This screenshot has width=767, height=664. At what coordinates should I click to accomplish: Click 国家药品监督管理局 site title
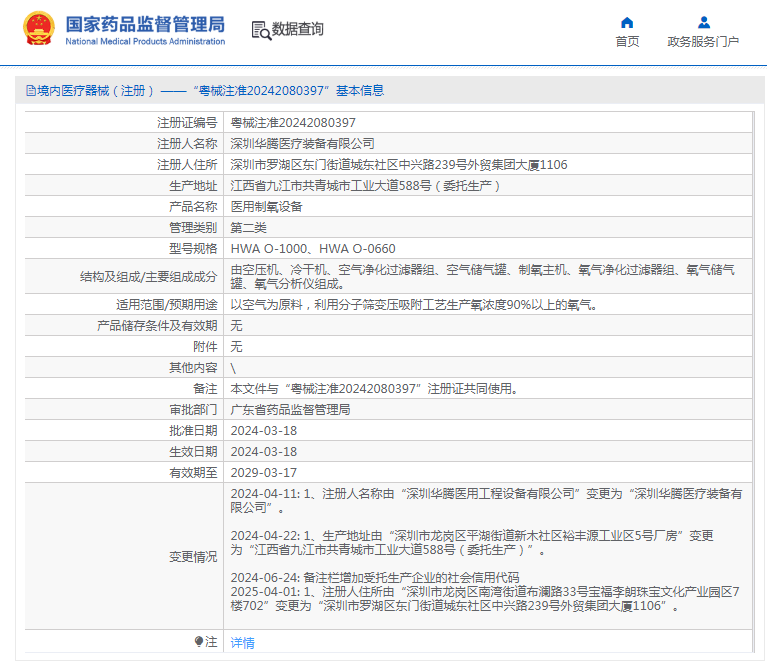coord(145,24)
